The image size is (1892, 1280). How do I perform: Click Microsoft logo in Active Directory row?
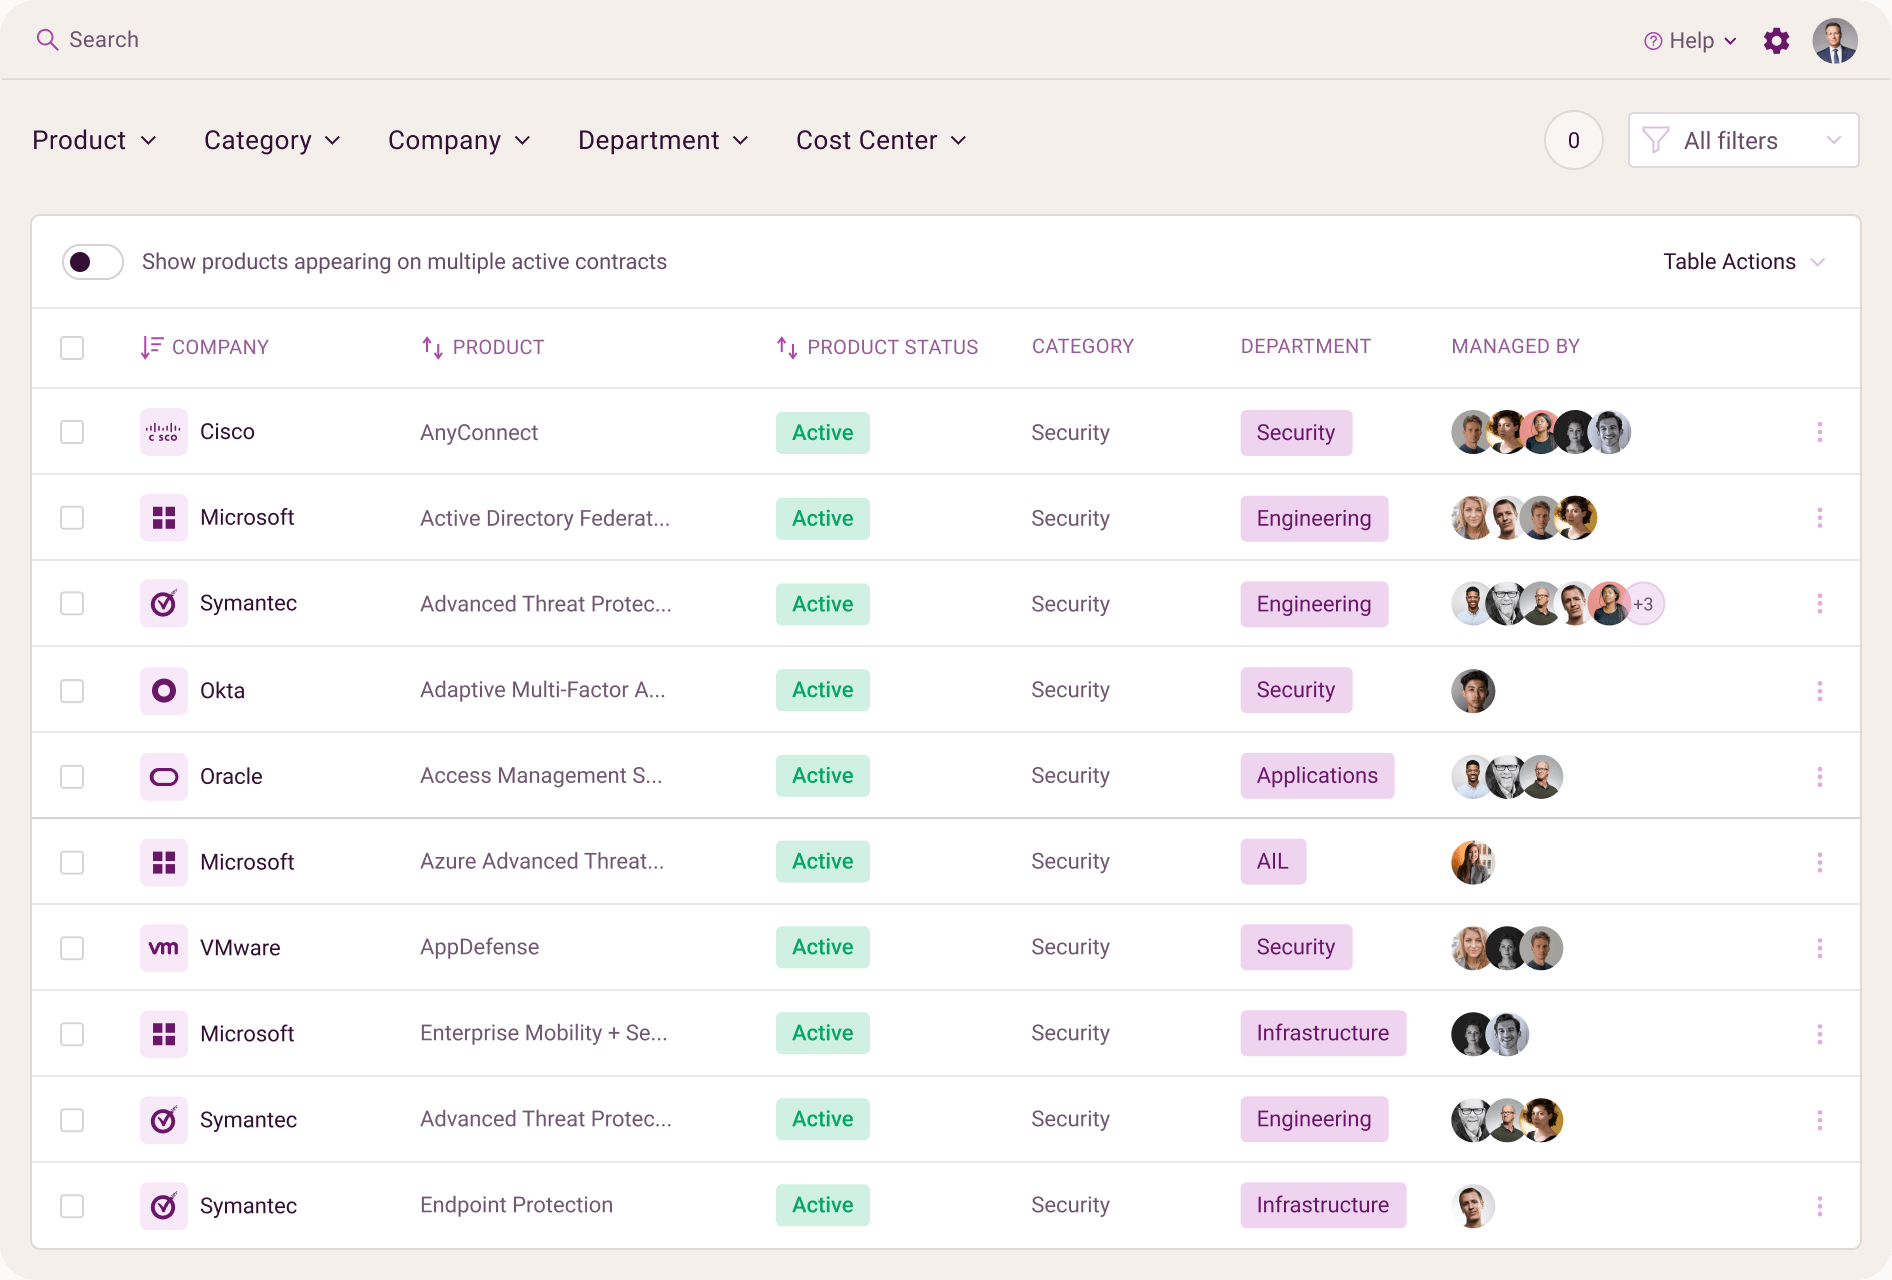click(x=164, y=518)
